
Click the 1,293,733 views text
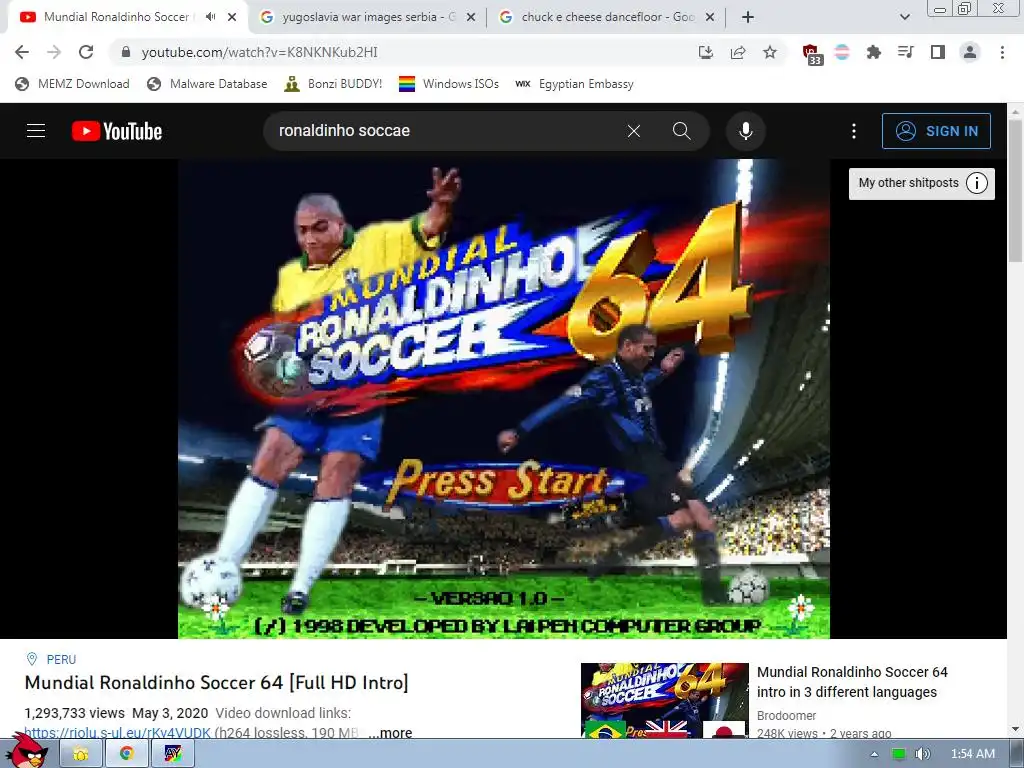(74, 713)
